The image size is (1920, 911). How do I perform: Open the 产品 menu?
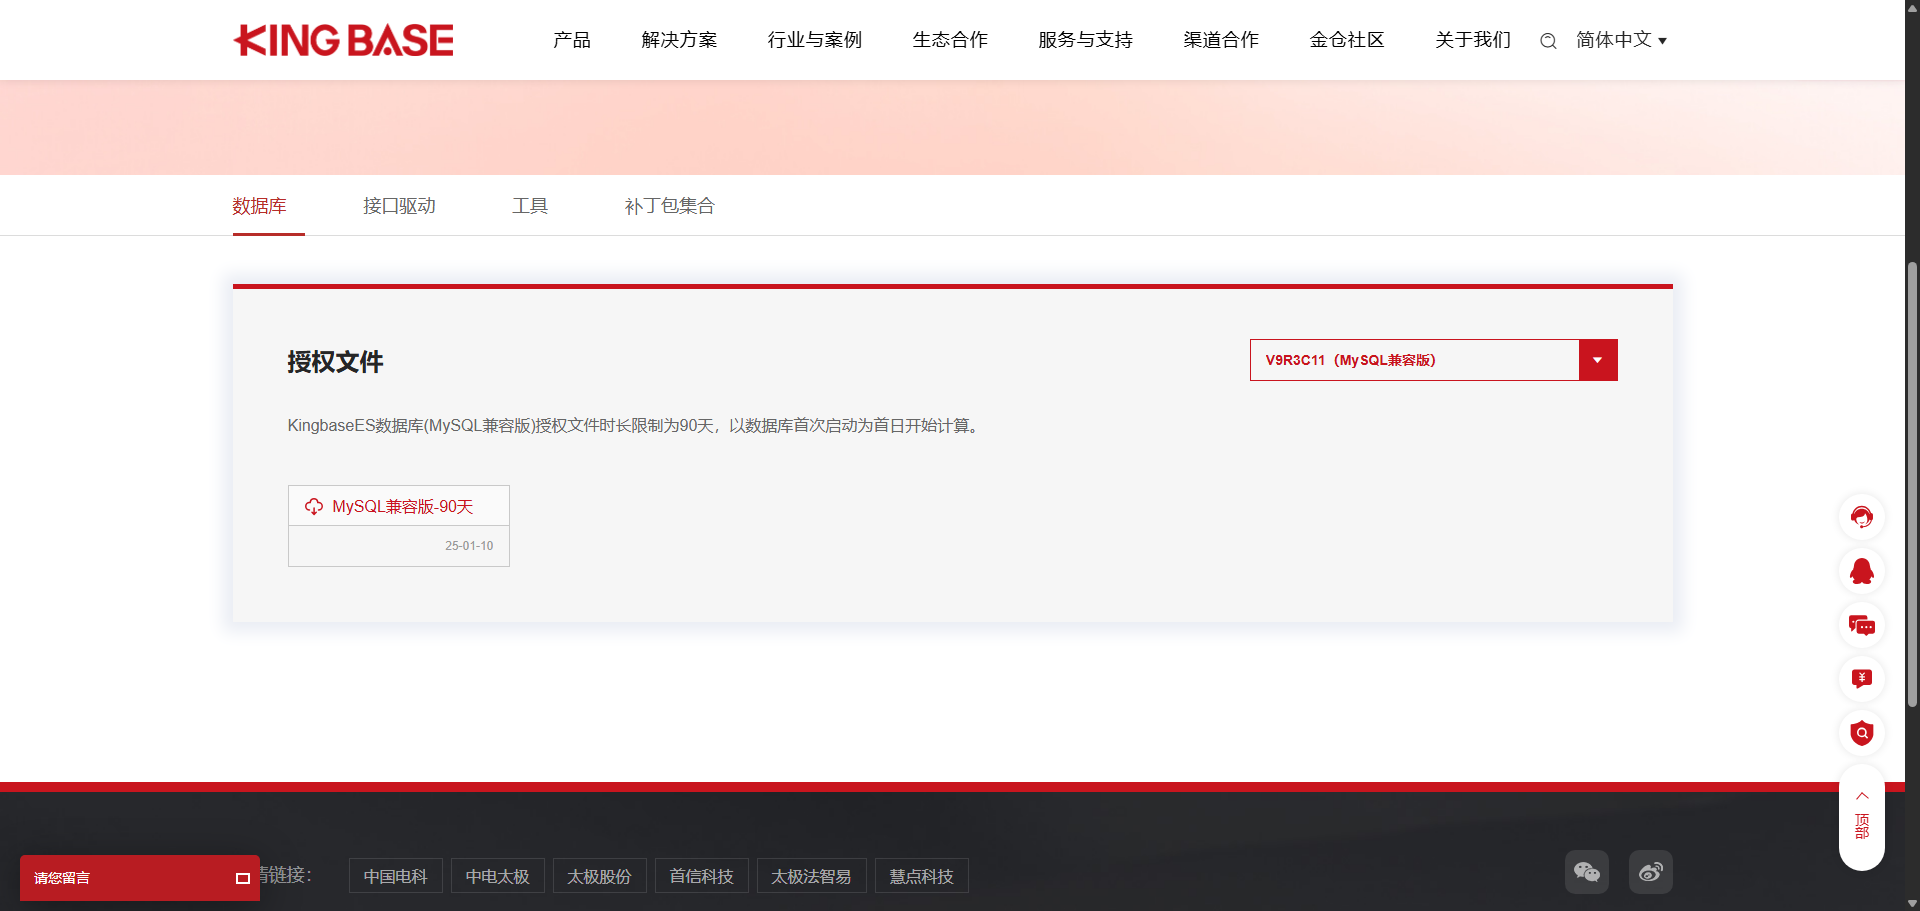(x=572, y=40)
